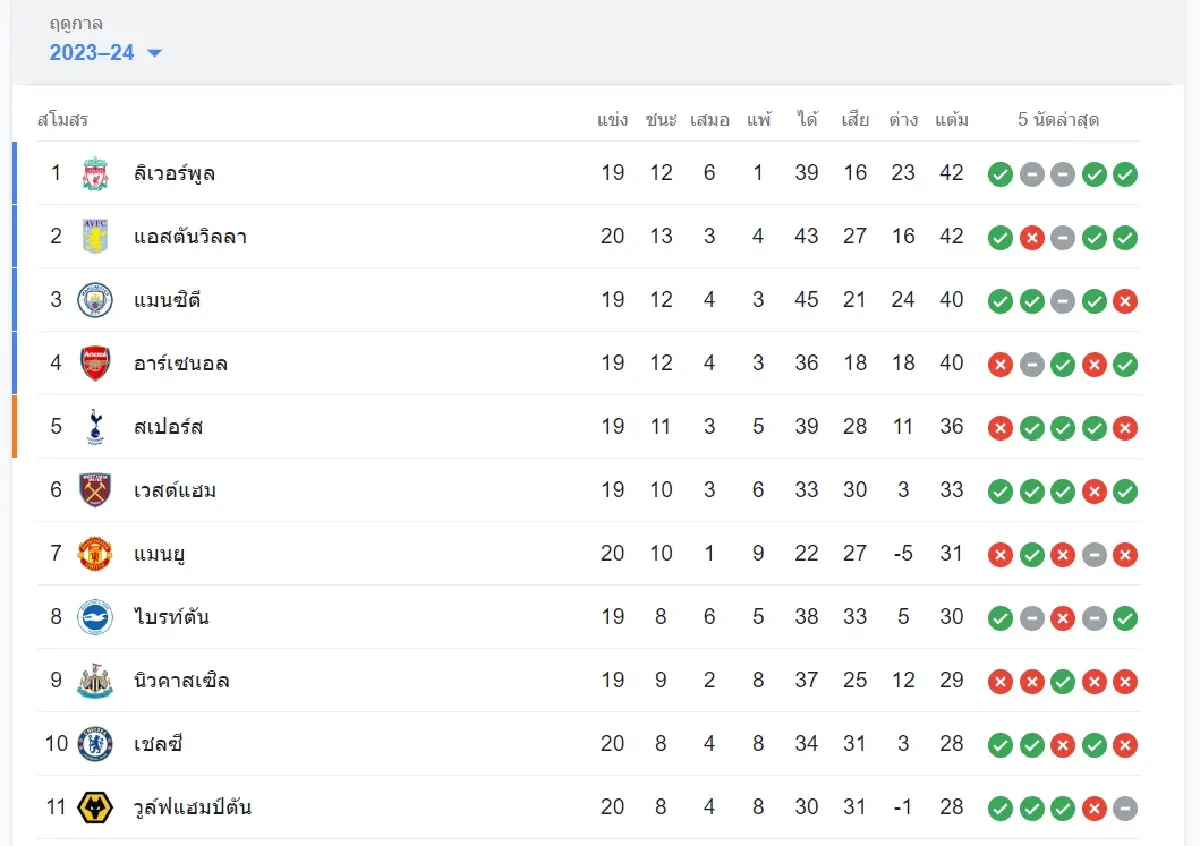Click the West Ham crest icon

(x=95, y=490)
